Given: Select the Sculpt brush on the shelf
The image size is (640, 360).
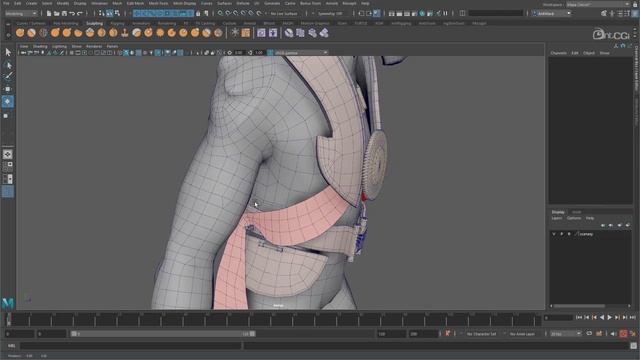Looking at the screenshot, I should pyautogui.click(x=20, y=33).
